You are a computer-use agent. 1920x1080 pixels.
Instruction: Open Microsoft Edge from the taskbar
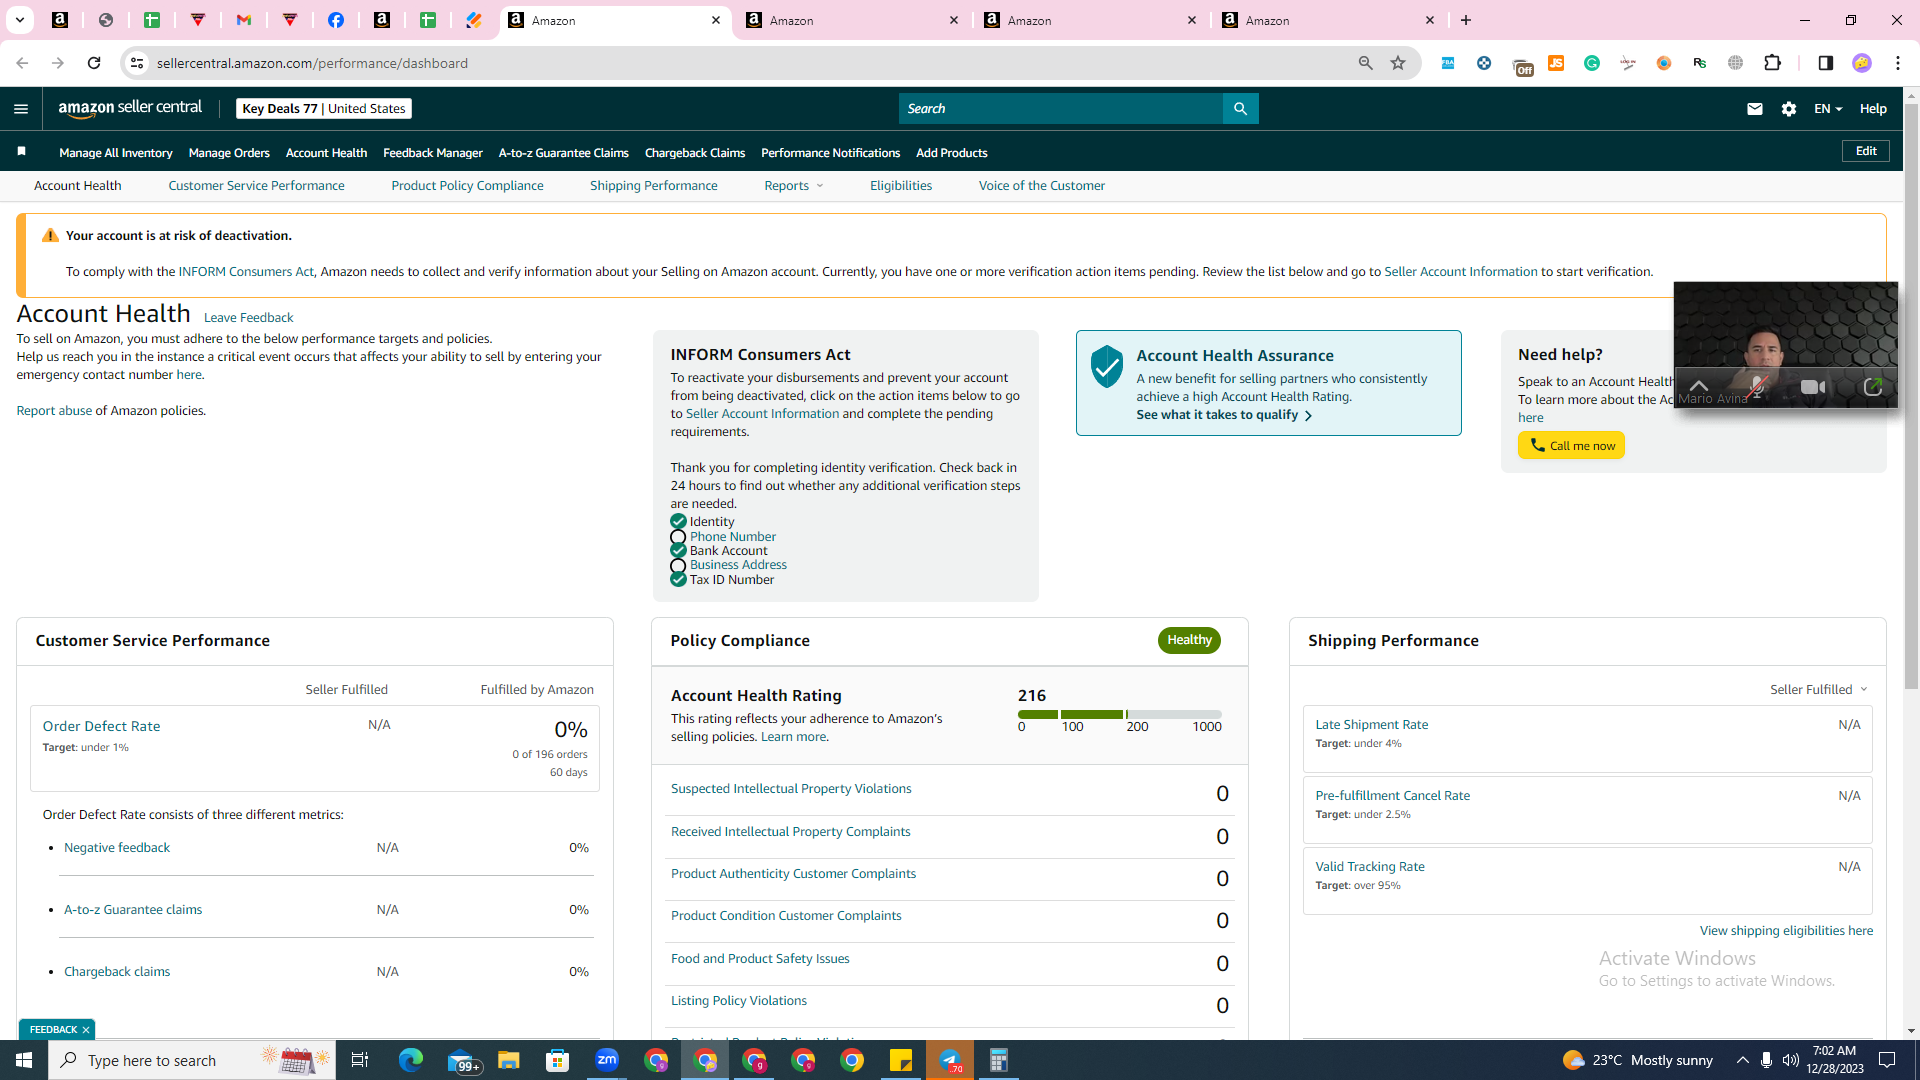click(x=411, y=1060)
